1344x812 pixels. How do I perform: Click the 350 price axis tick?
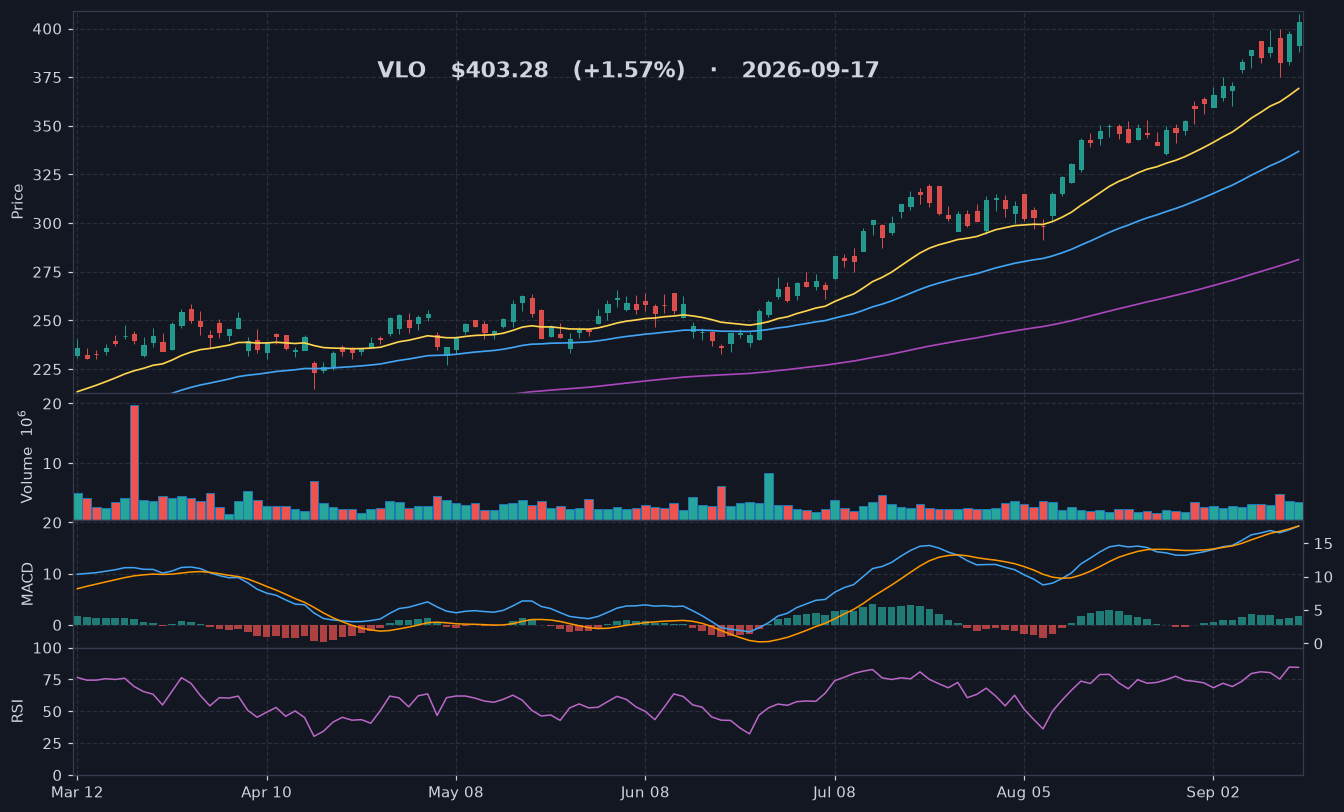[49, 126]
